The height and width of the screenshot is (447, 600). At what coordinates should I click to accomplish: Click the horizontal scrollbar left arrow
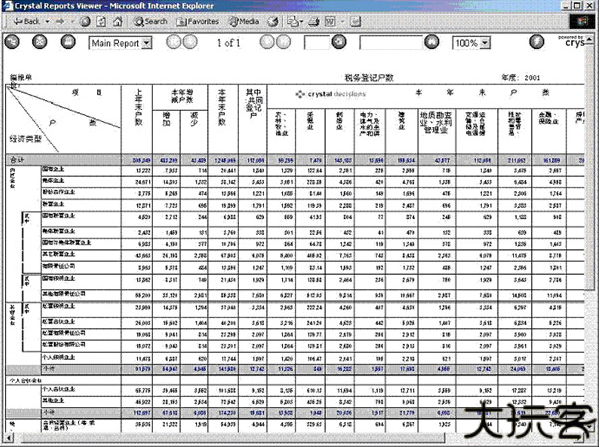click(8, 437)
